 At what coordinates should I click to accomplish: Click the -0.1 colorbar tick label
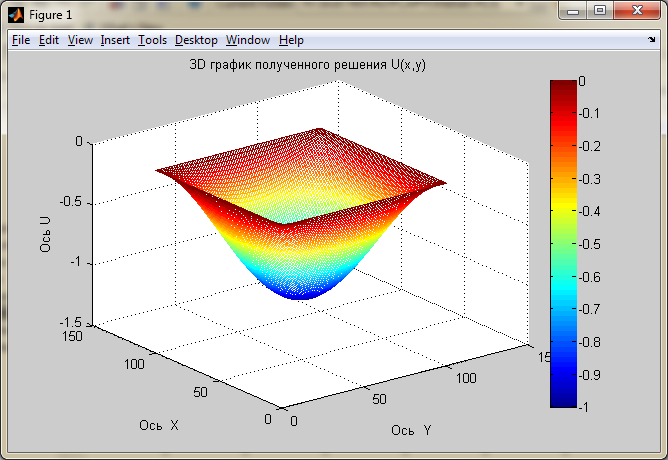point(590,113)
